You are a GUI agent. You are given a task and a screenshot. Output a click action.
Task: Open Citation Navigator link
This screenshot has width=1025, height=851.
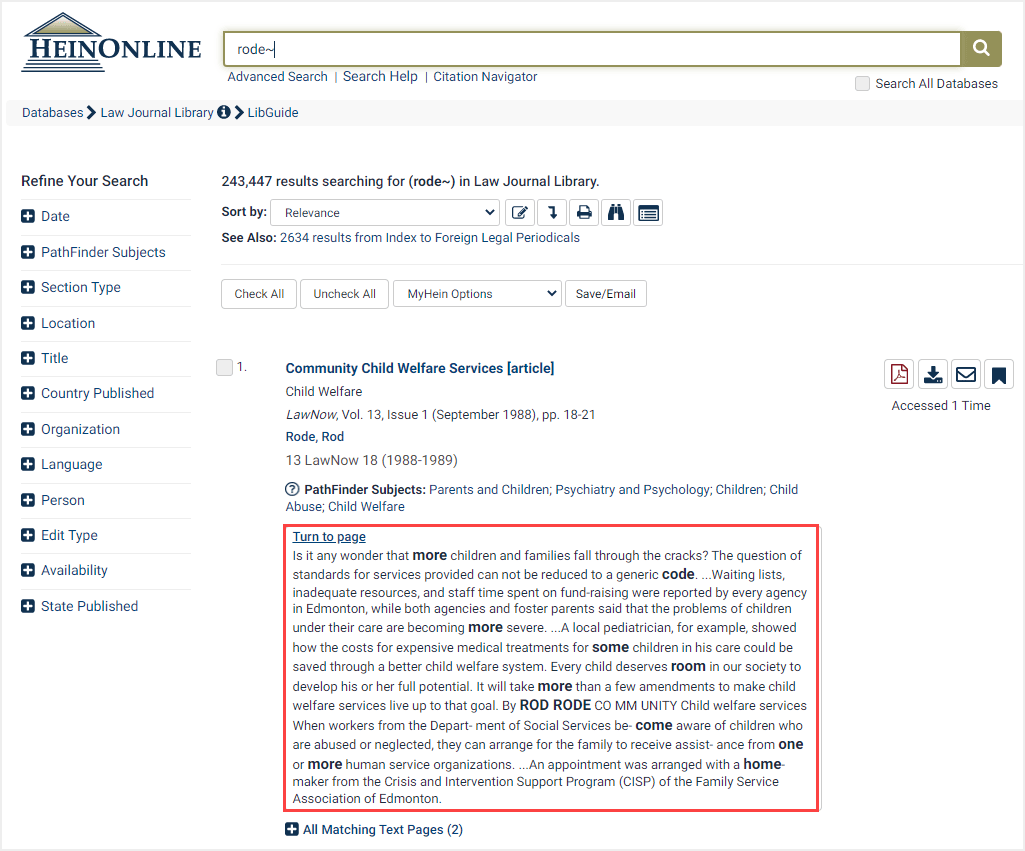[x=485, y=76]
